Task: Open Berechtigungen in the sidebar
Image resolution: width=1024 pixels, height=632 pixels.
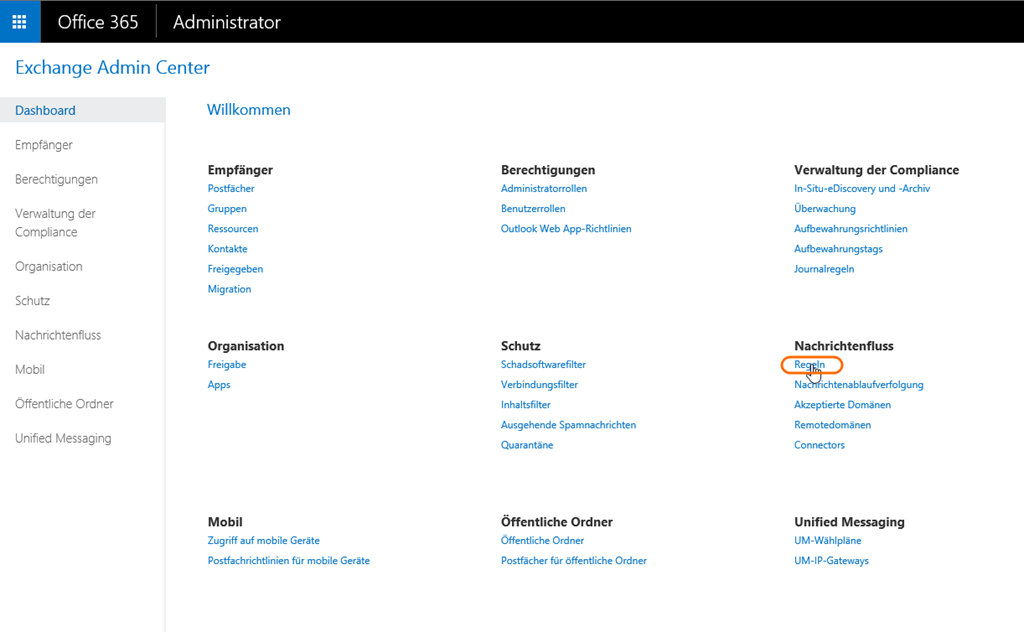Action: click(x=56, y=179)
